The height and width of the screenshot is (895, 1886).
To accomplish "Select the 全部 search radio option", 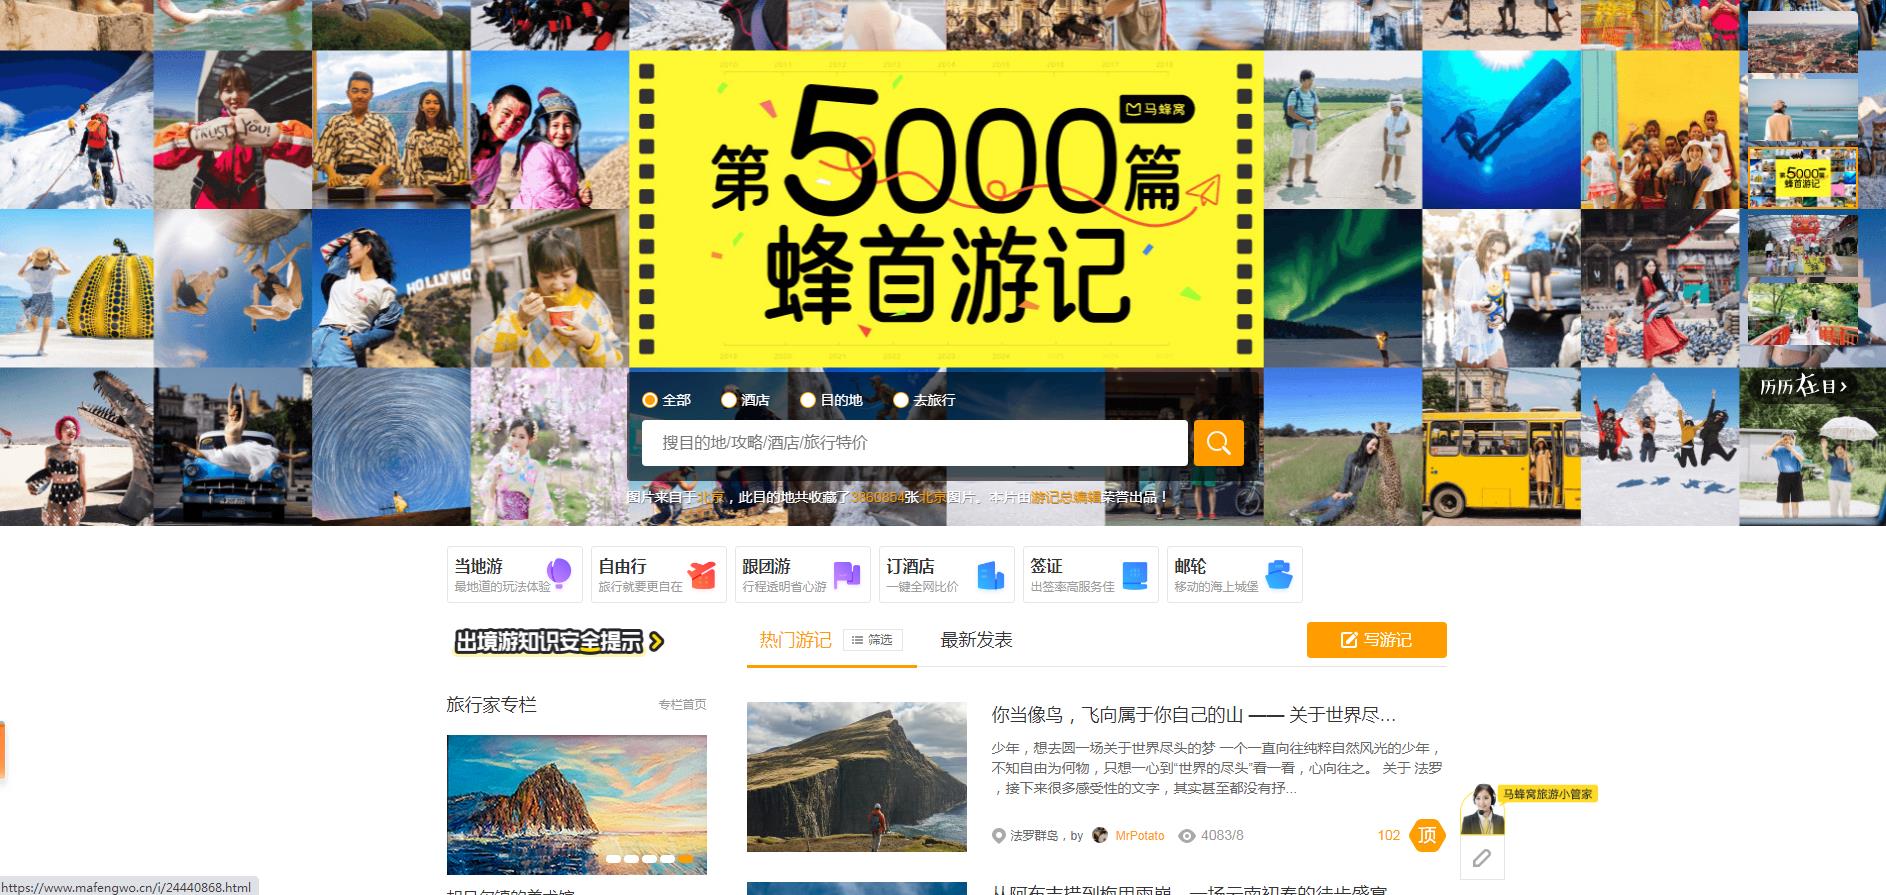I will 650,400.
